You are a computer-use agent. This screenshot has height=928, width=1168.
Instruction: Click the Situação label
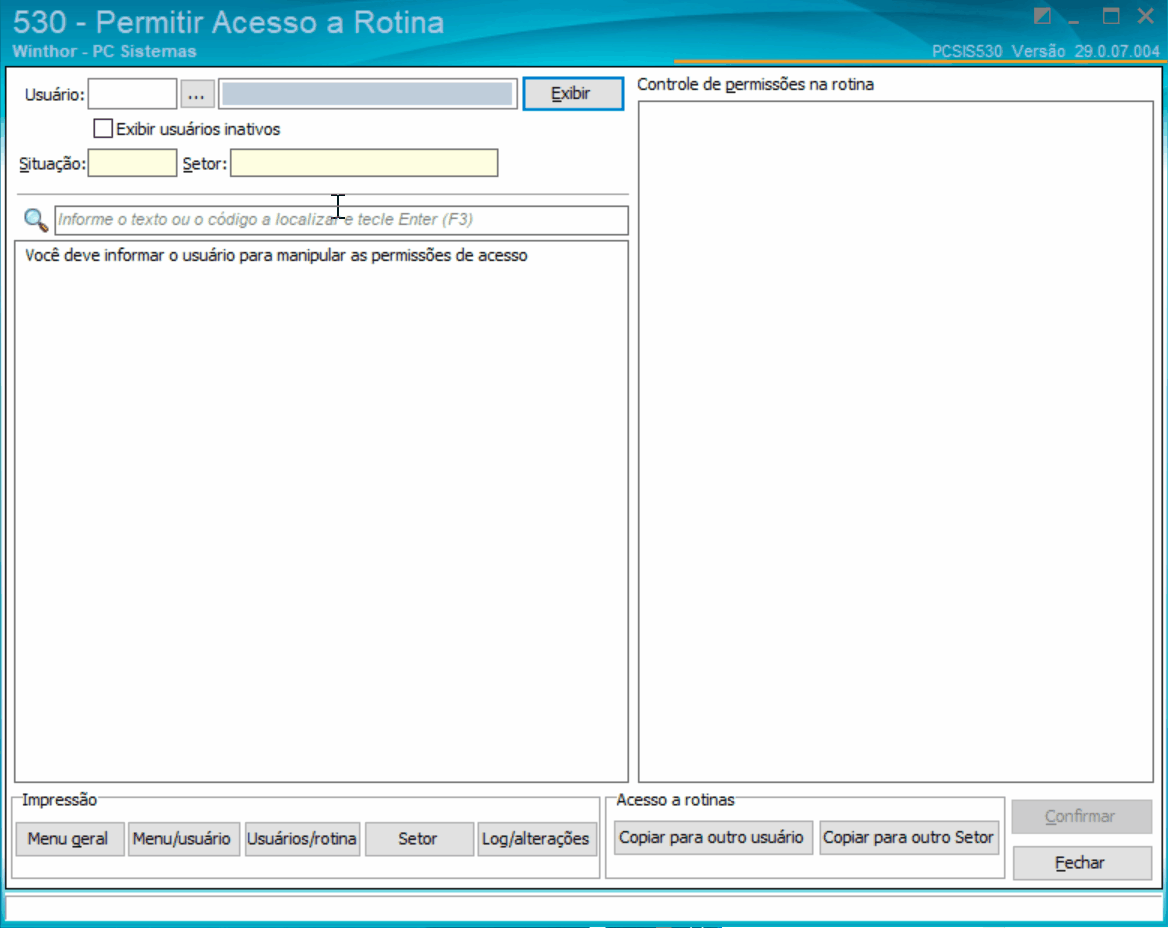point(52,164)
